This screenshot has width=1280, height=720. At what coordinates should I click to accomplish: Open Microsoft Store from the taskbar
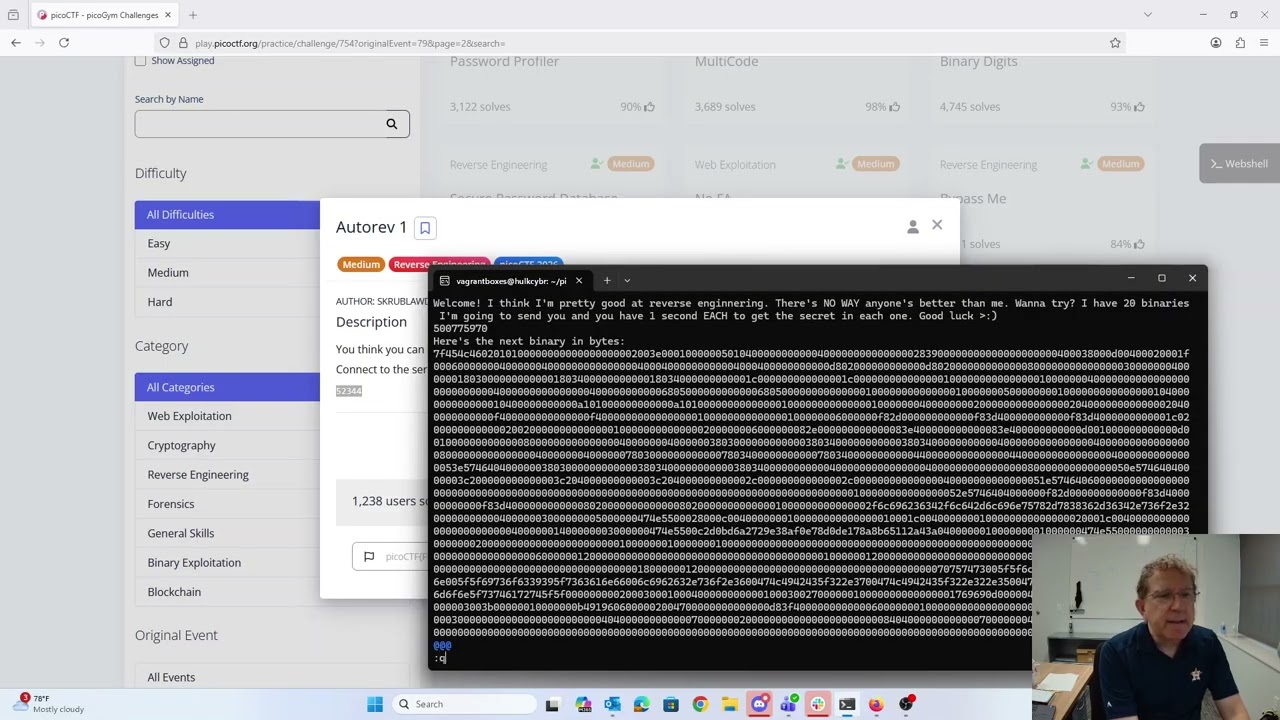tap(670, 704)
